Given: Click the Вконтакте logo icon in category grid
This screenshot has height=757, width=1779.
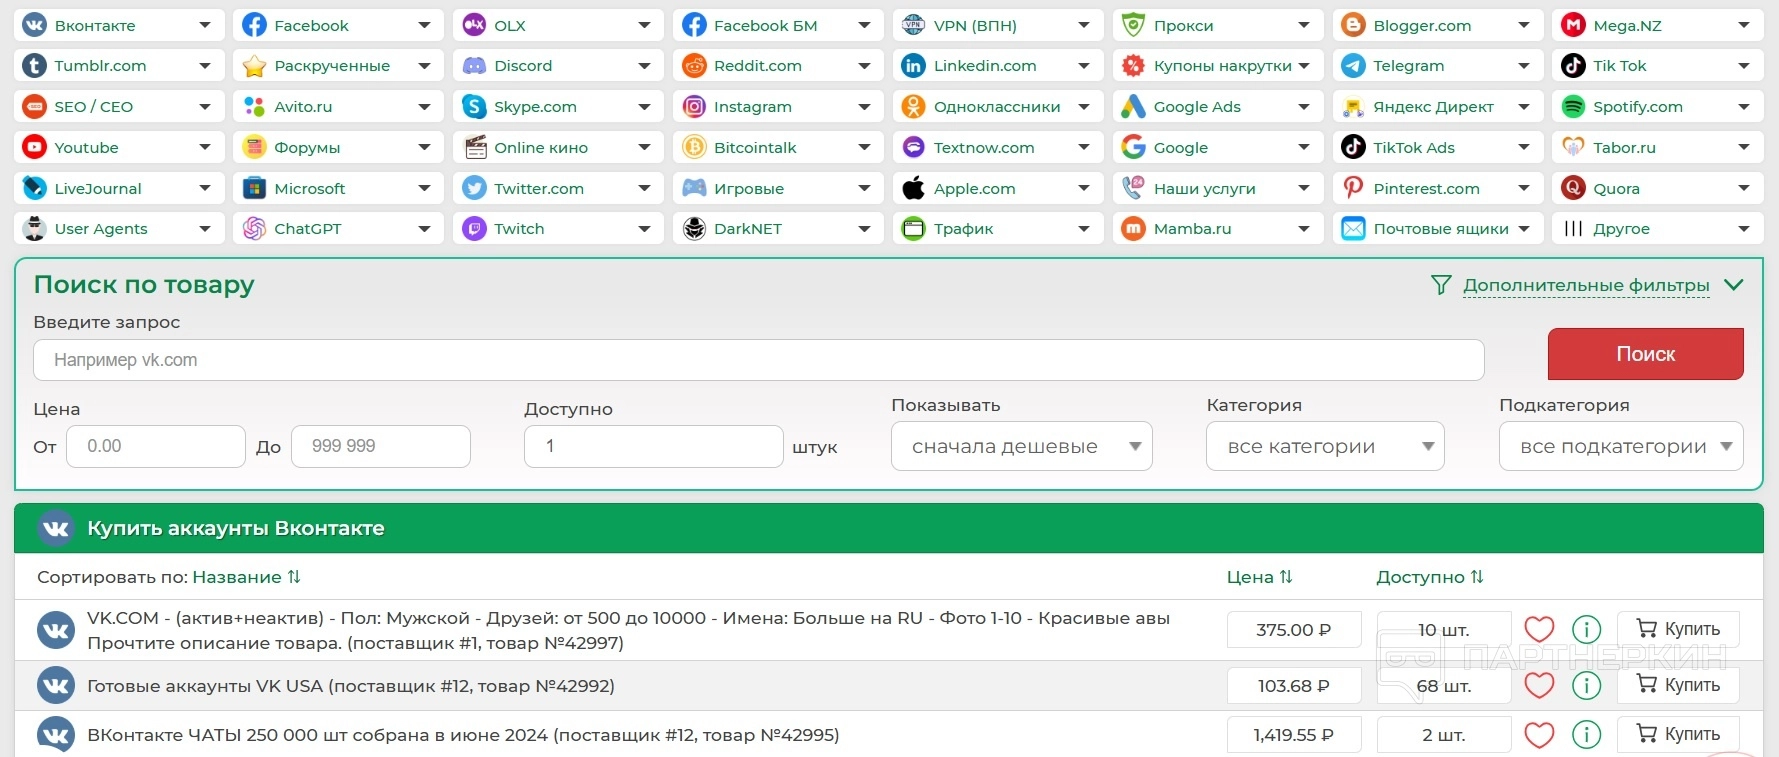Looking at the screenshot, I should click(x=35, y=25).
